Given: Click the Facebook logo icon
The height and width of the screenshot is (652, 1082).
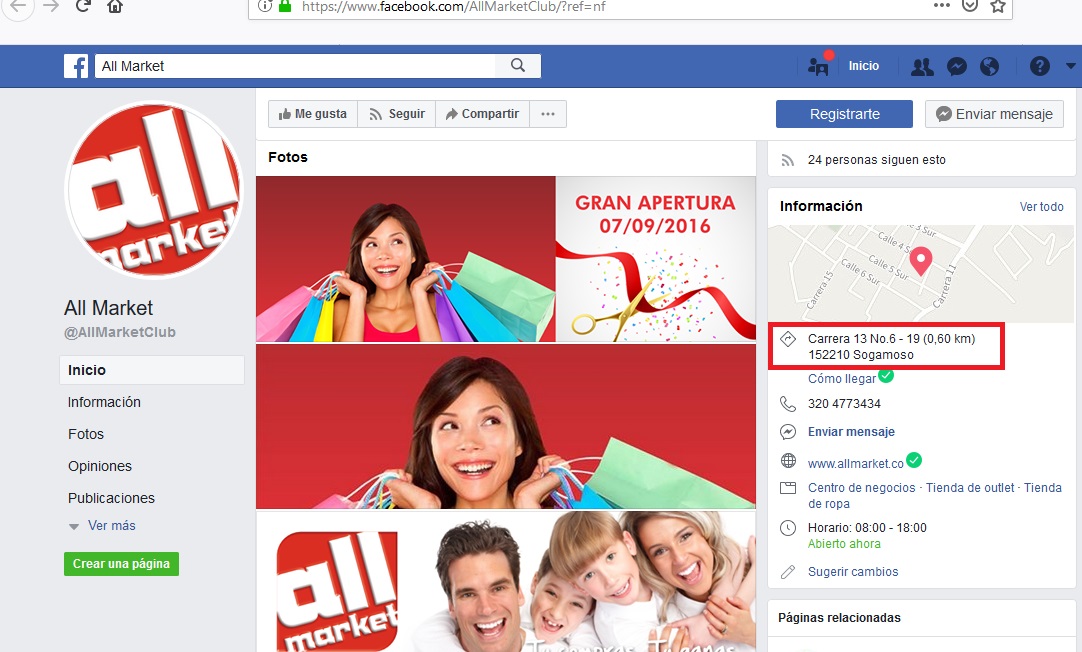Looking at the screenshot, I should (76, 66).
